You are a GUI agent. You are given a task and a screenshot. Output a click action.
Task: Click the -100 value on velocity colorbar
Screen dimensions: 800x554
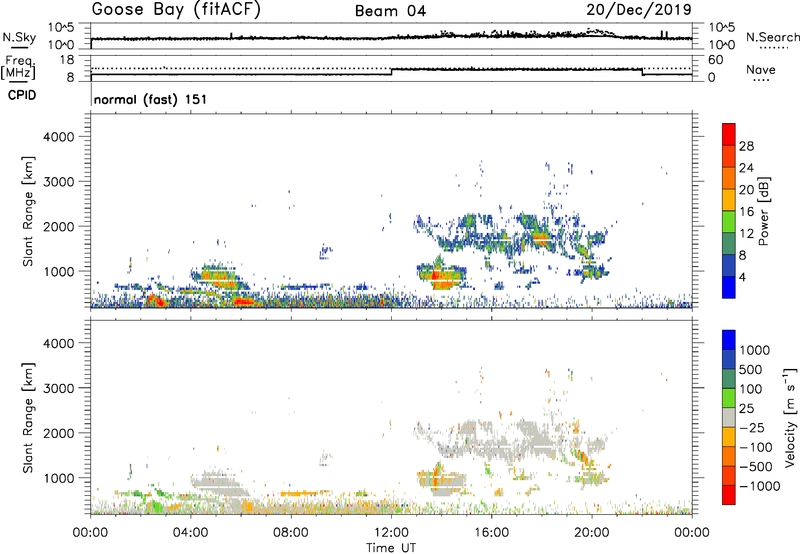point(756,447)
